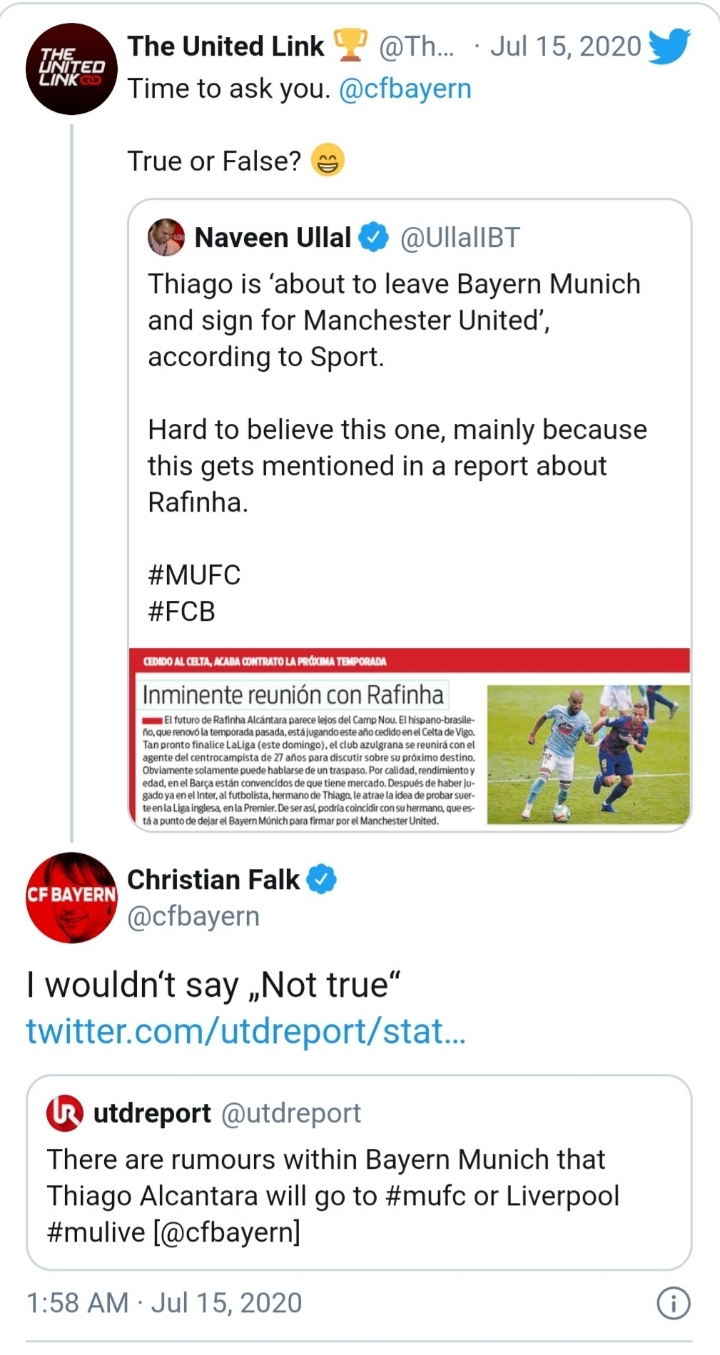Click Christian Falk's verified checkmark badge
The height and width of the screenshot is (1355, 720).
[322, 880]
